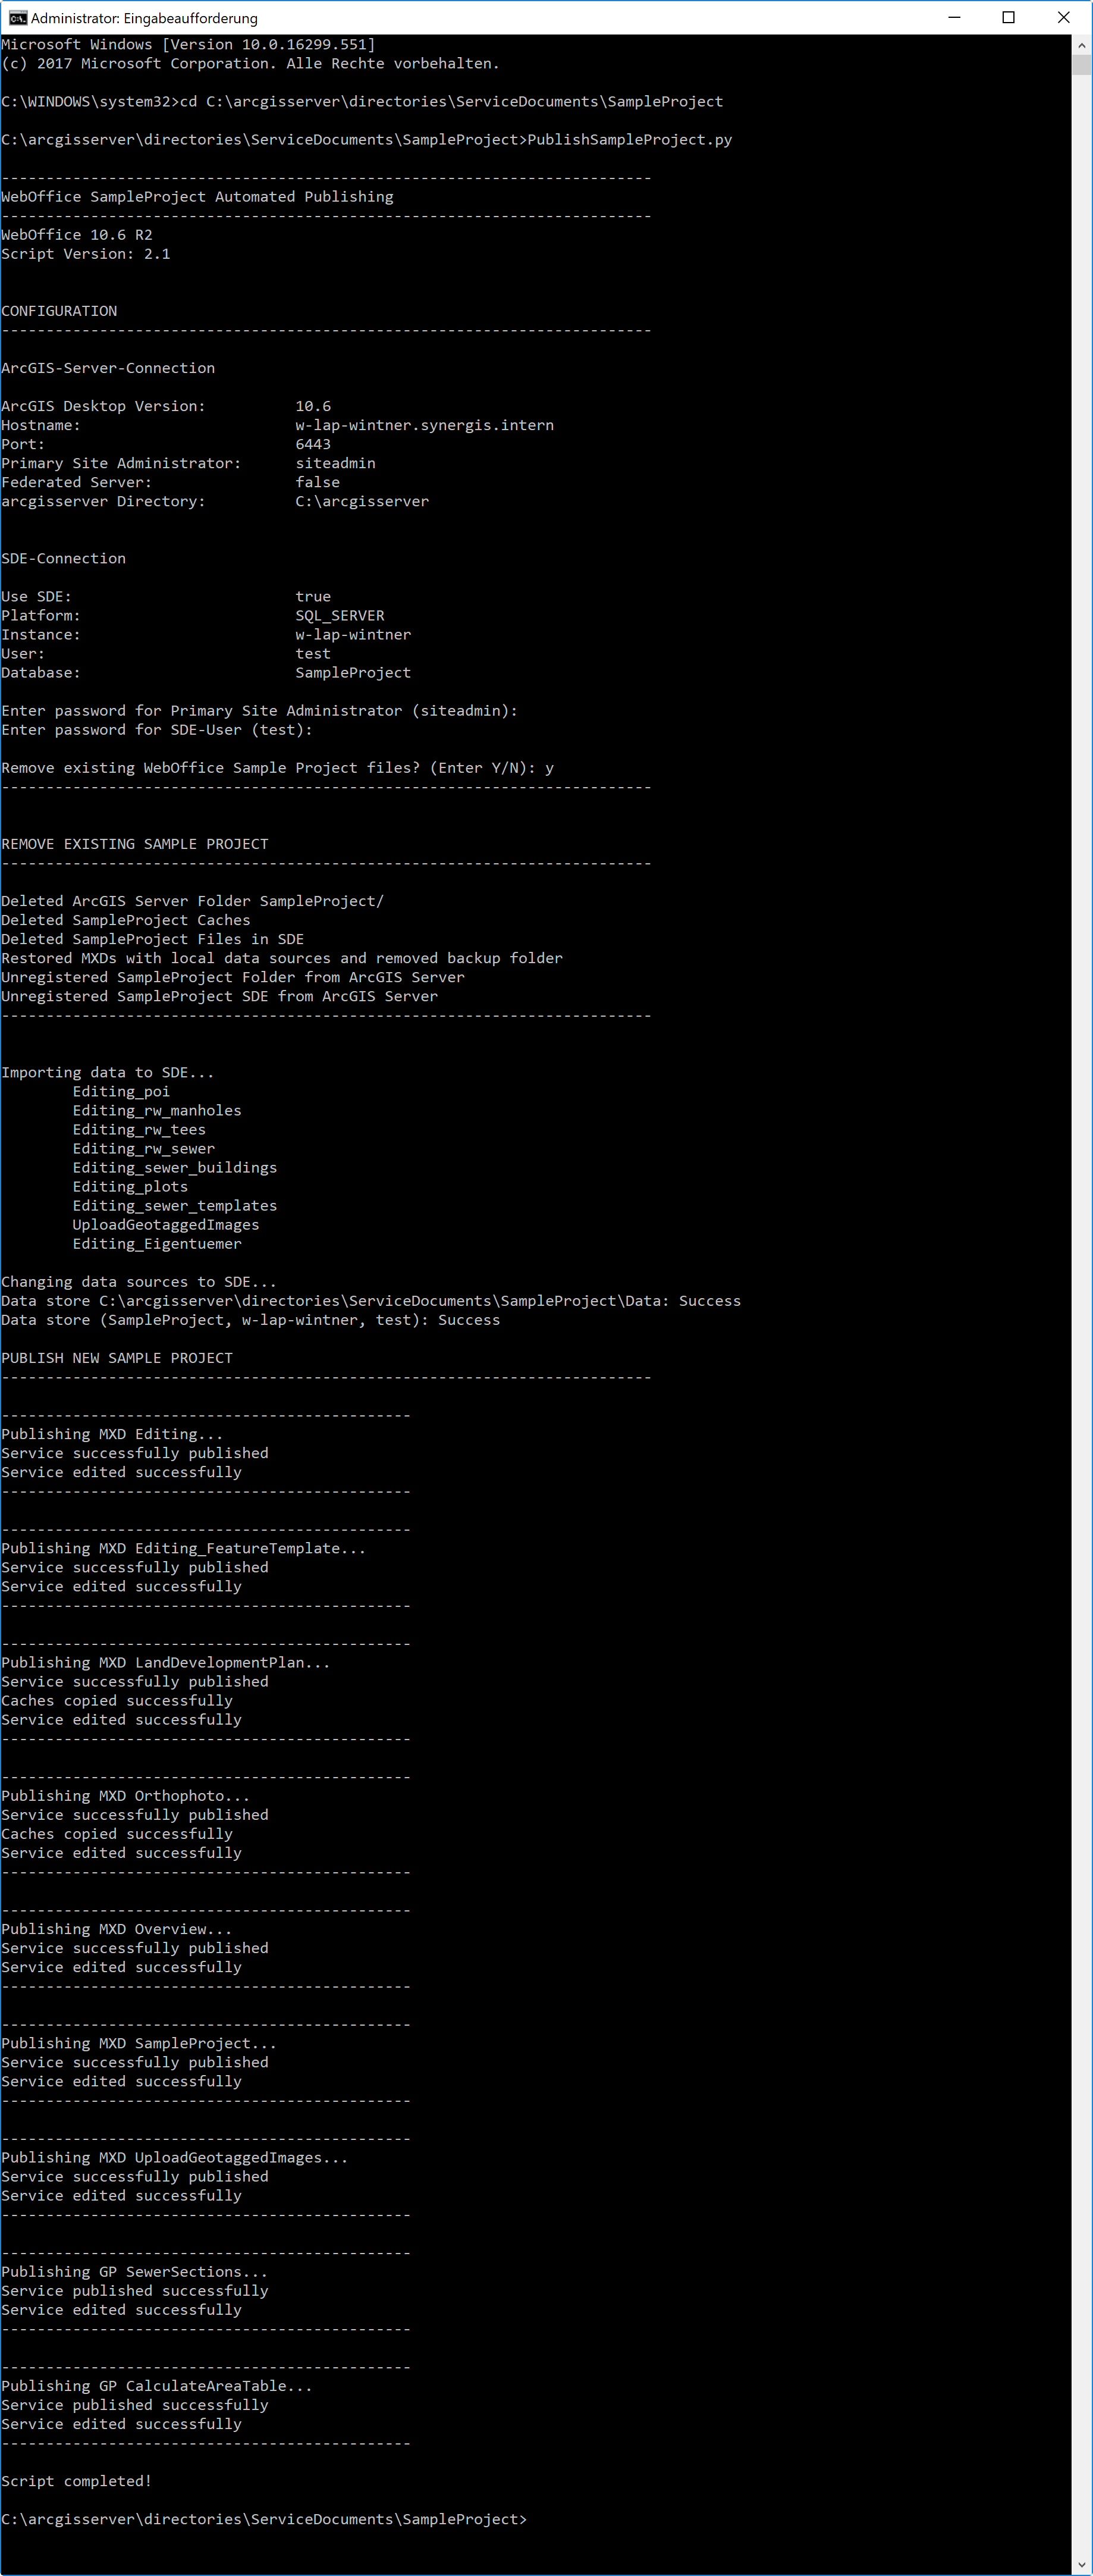Click the text PUBLISH NEW SAMPLE PROJECT
The height and width of the screenshot is (2576, 1093).
click(116, 1357)
